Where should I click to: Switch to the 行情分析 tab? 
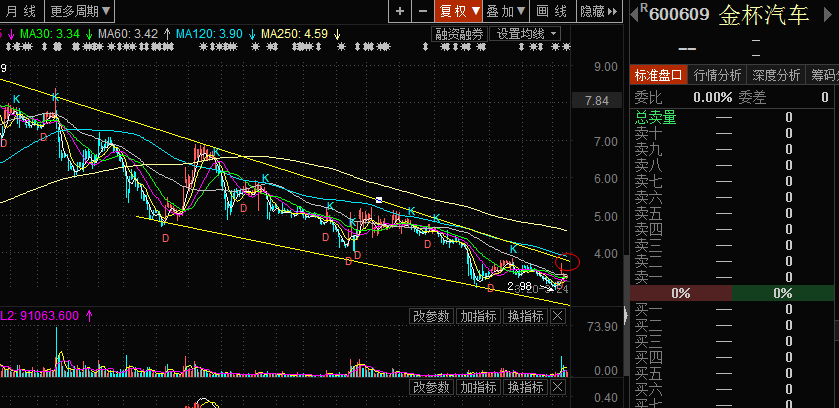click(x=717, y=75)
